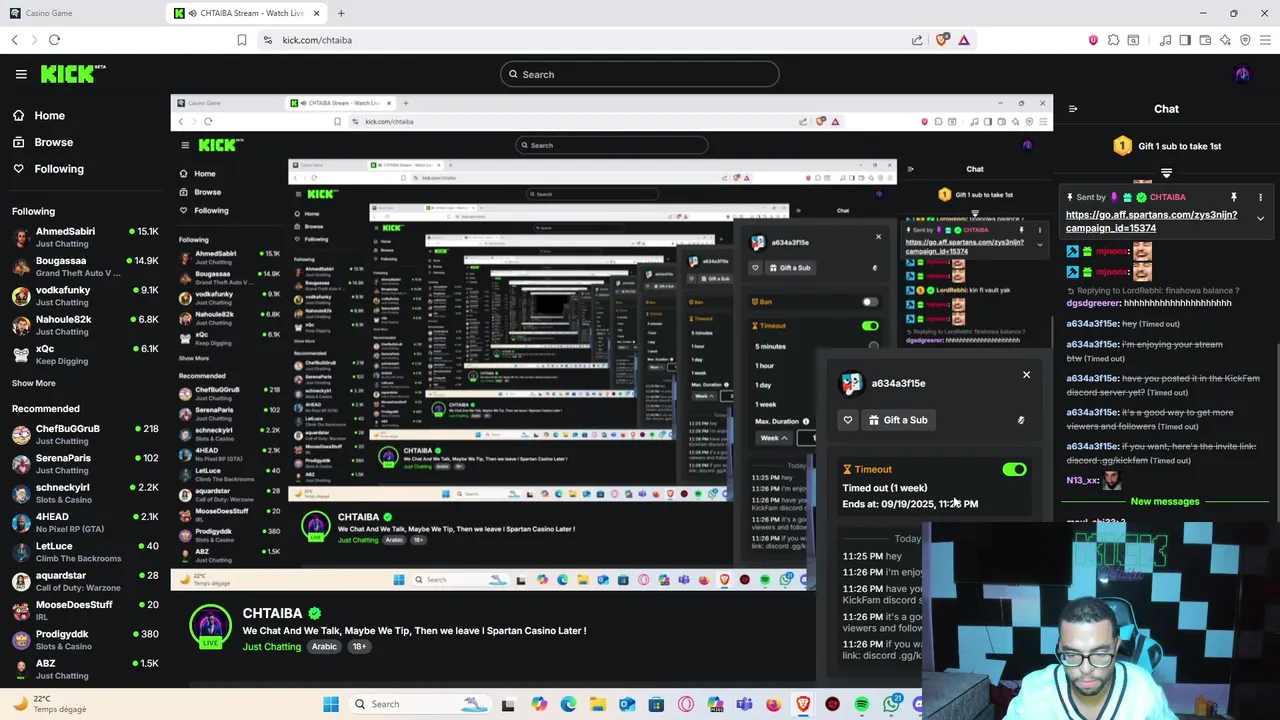1280x720 pixels.
Task: Toggle the browser sidebar panel icon
Action: tap(1185, 40)
